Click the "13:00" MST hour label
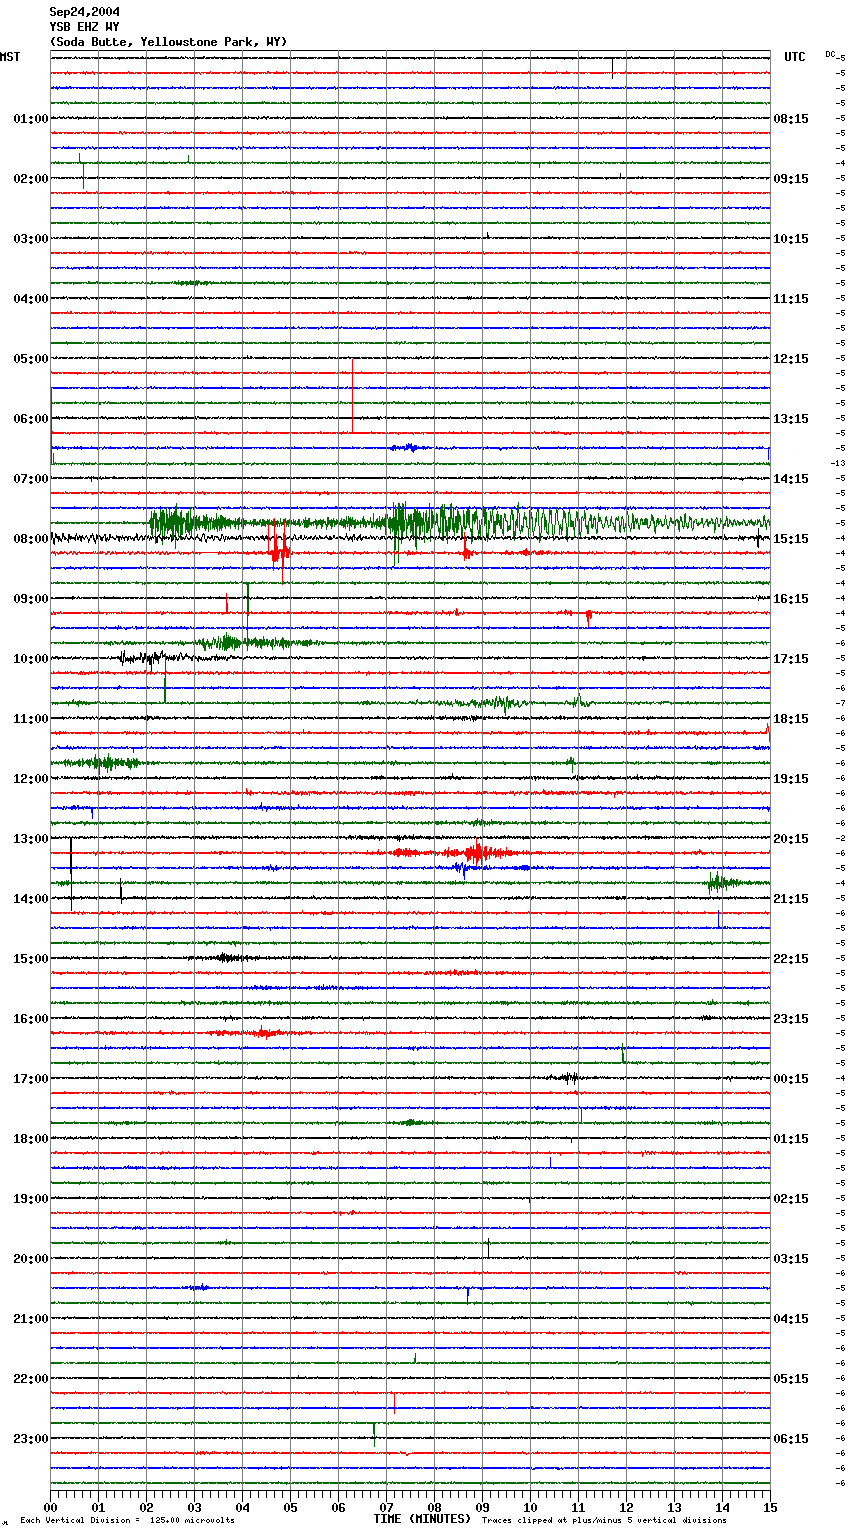 tap(31, 839)
